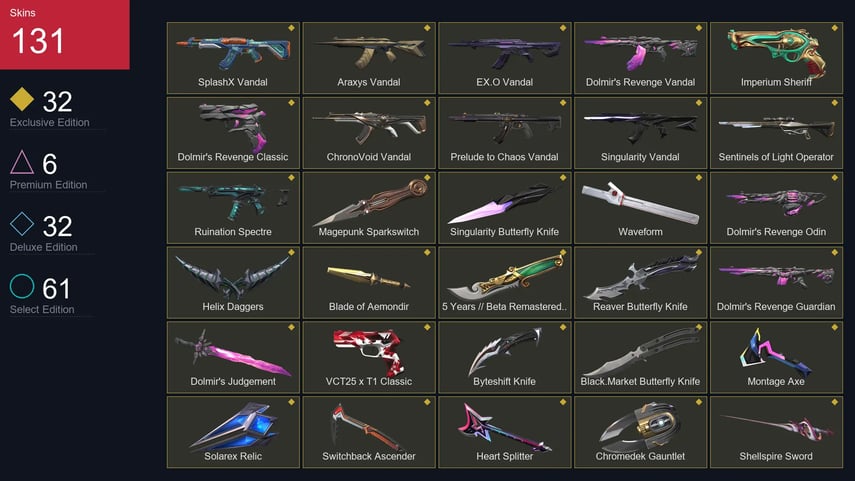Screen dimensions: 855x481
Task: Click the pink Premium Edition triangle icon
Action: coord(22,162)
